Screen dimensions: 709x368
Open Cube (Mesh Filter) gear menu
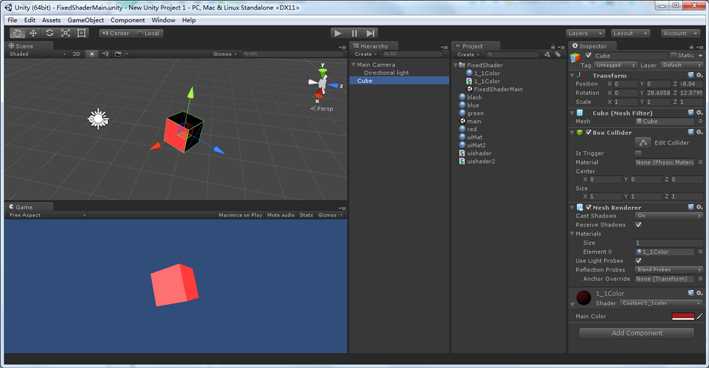(700, 113)
